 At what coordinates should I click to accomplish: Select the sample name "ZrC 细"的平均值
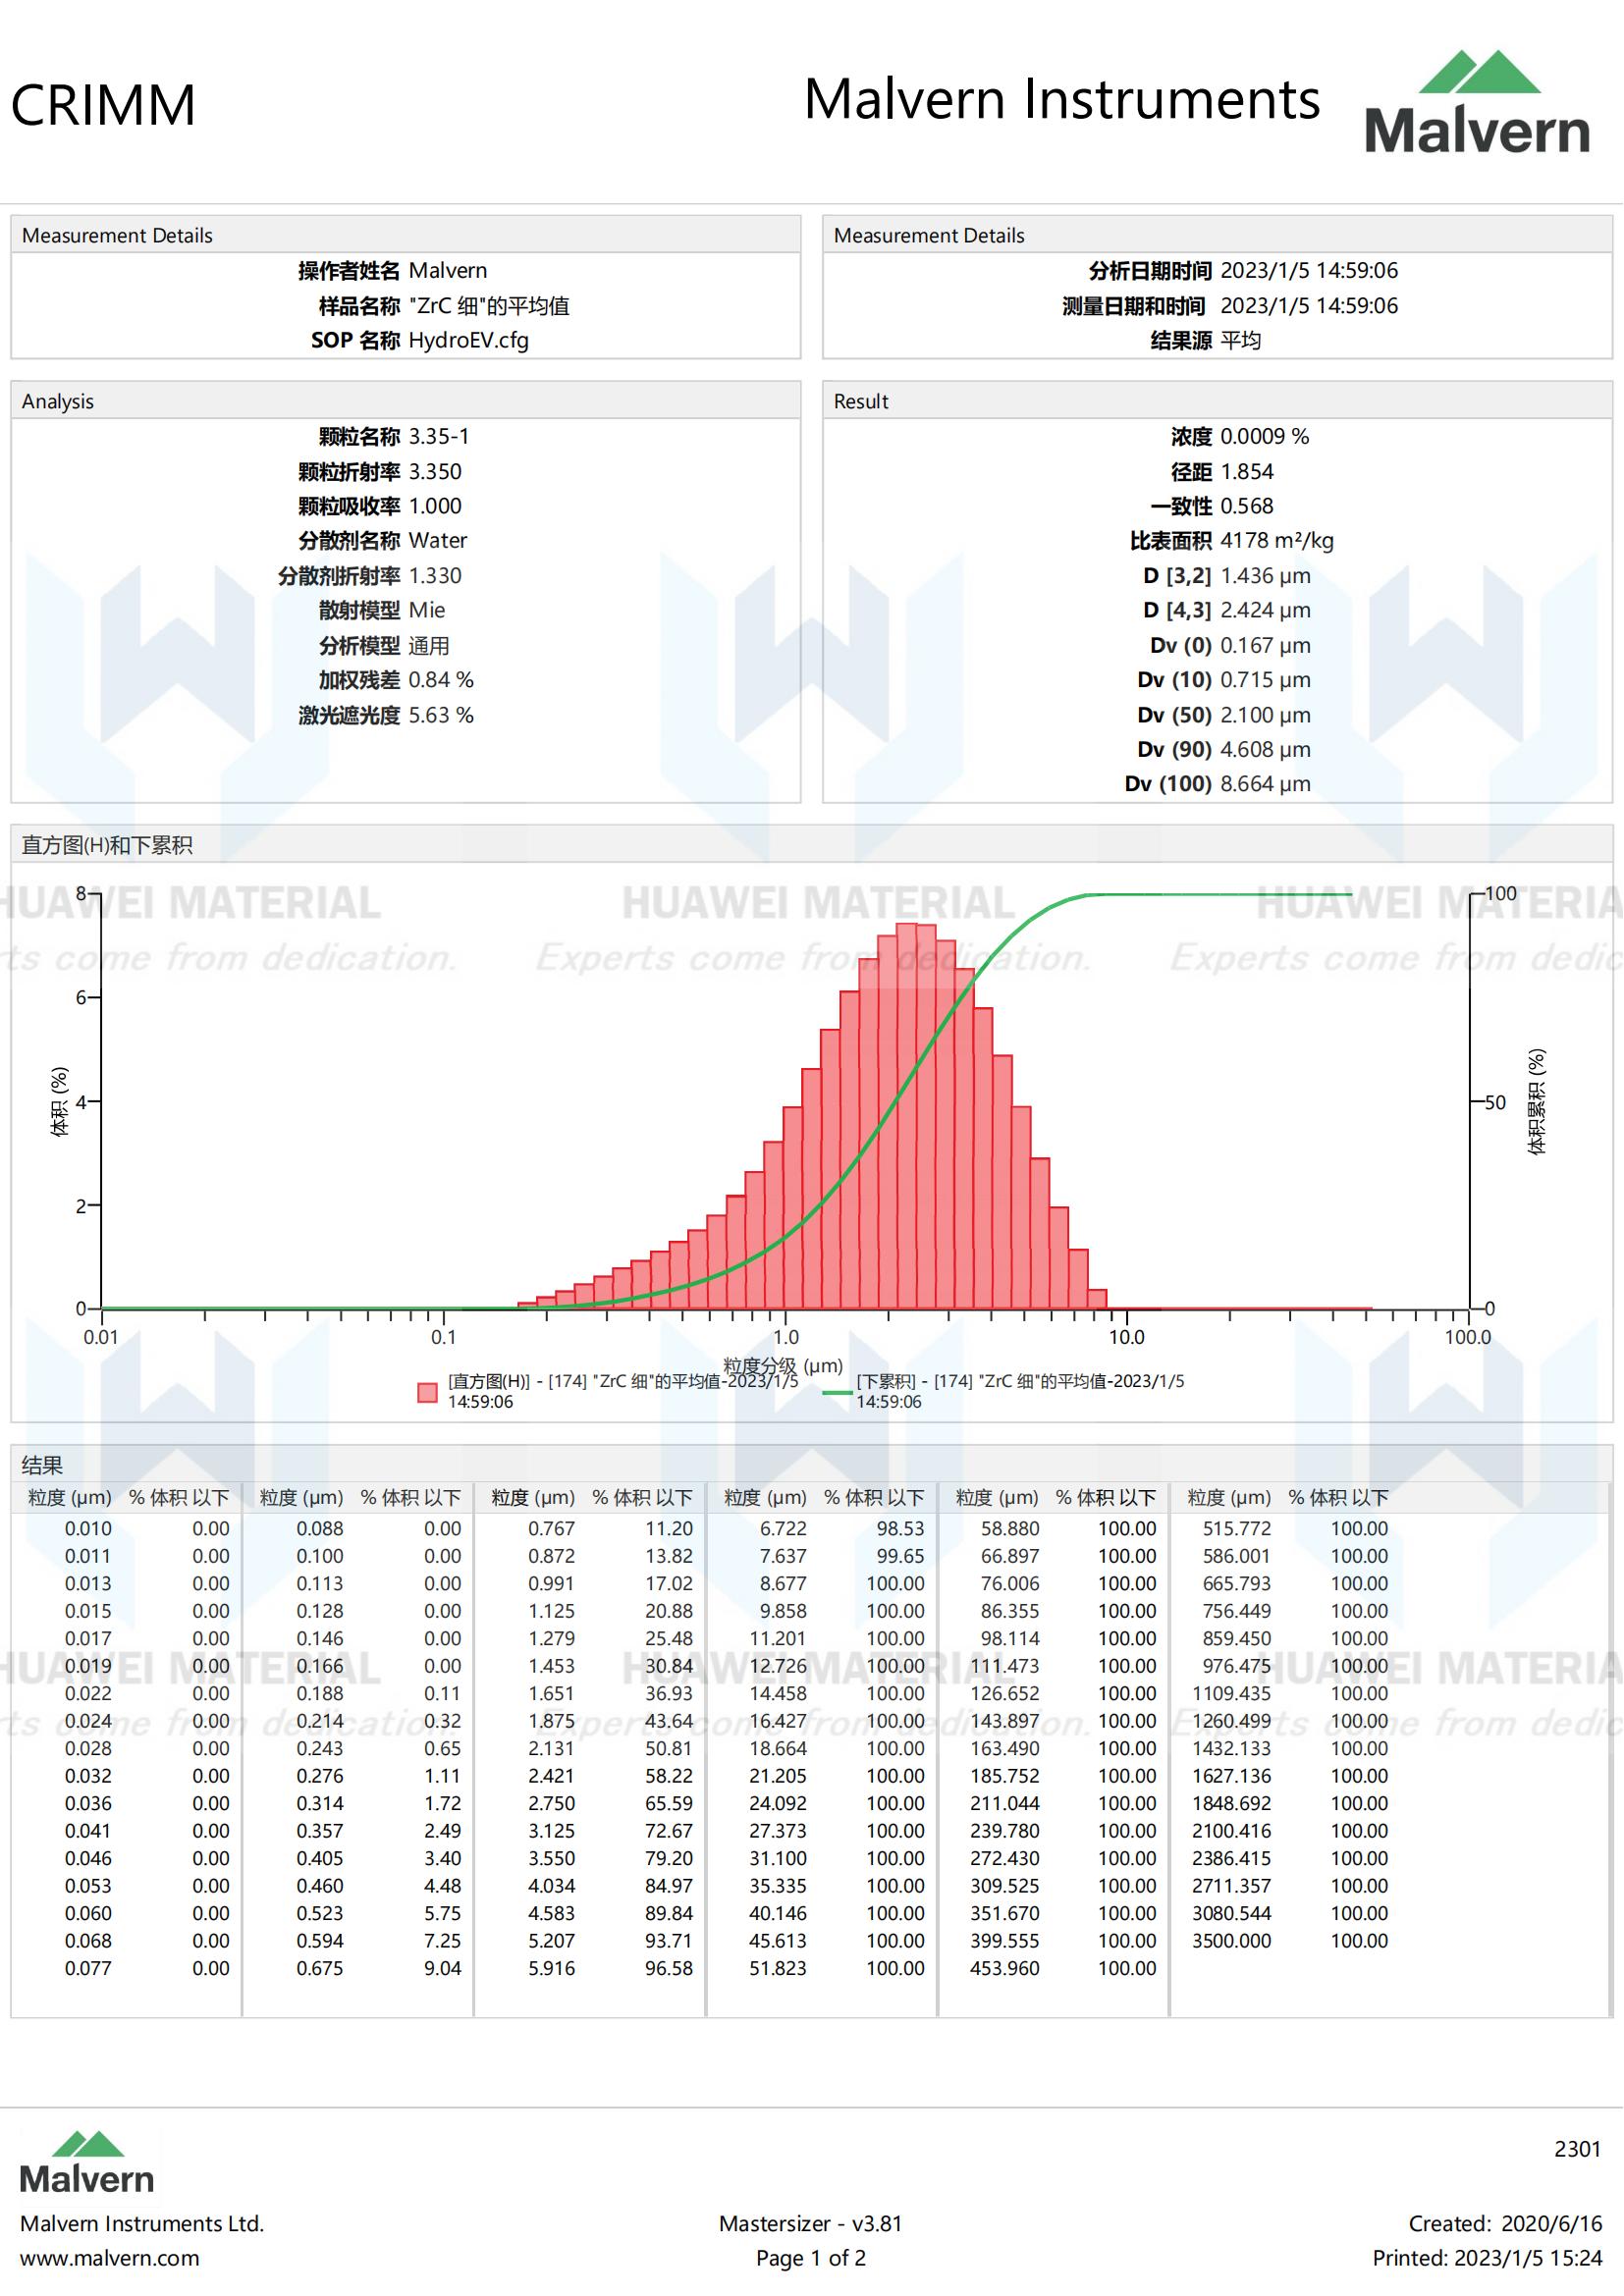coord(489,305)
